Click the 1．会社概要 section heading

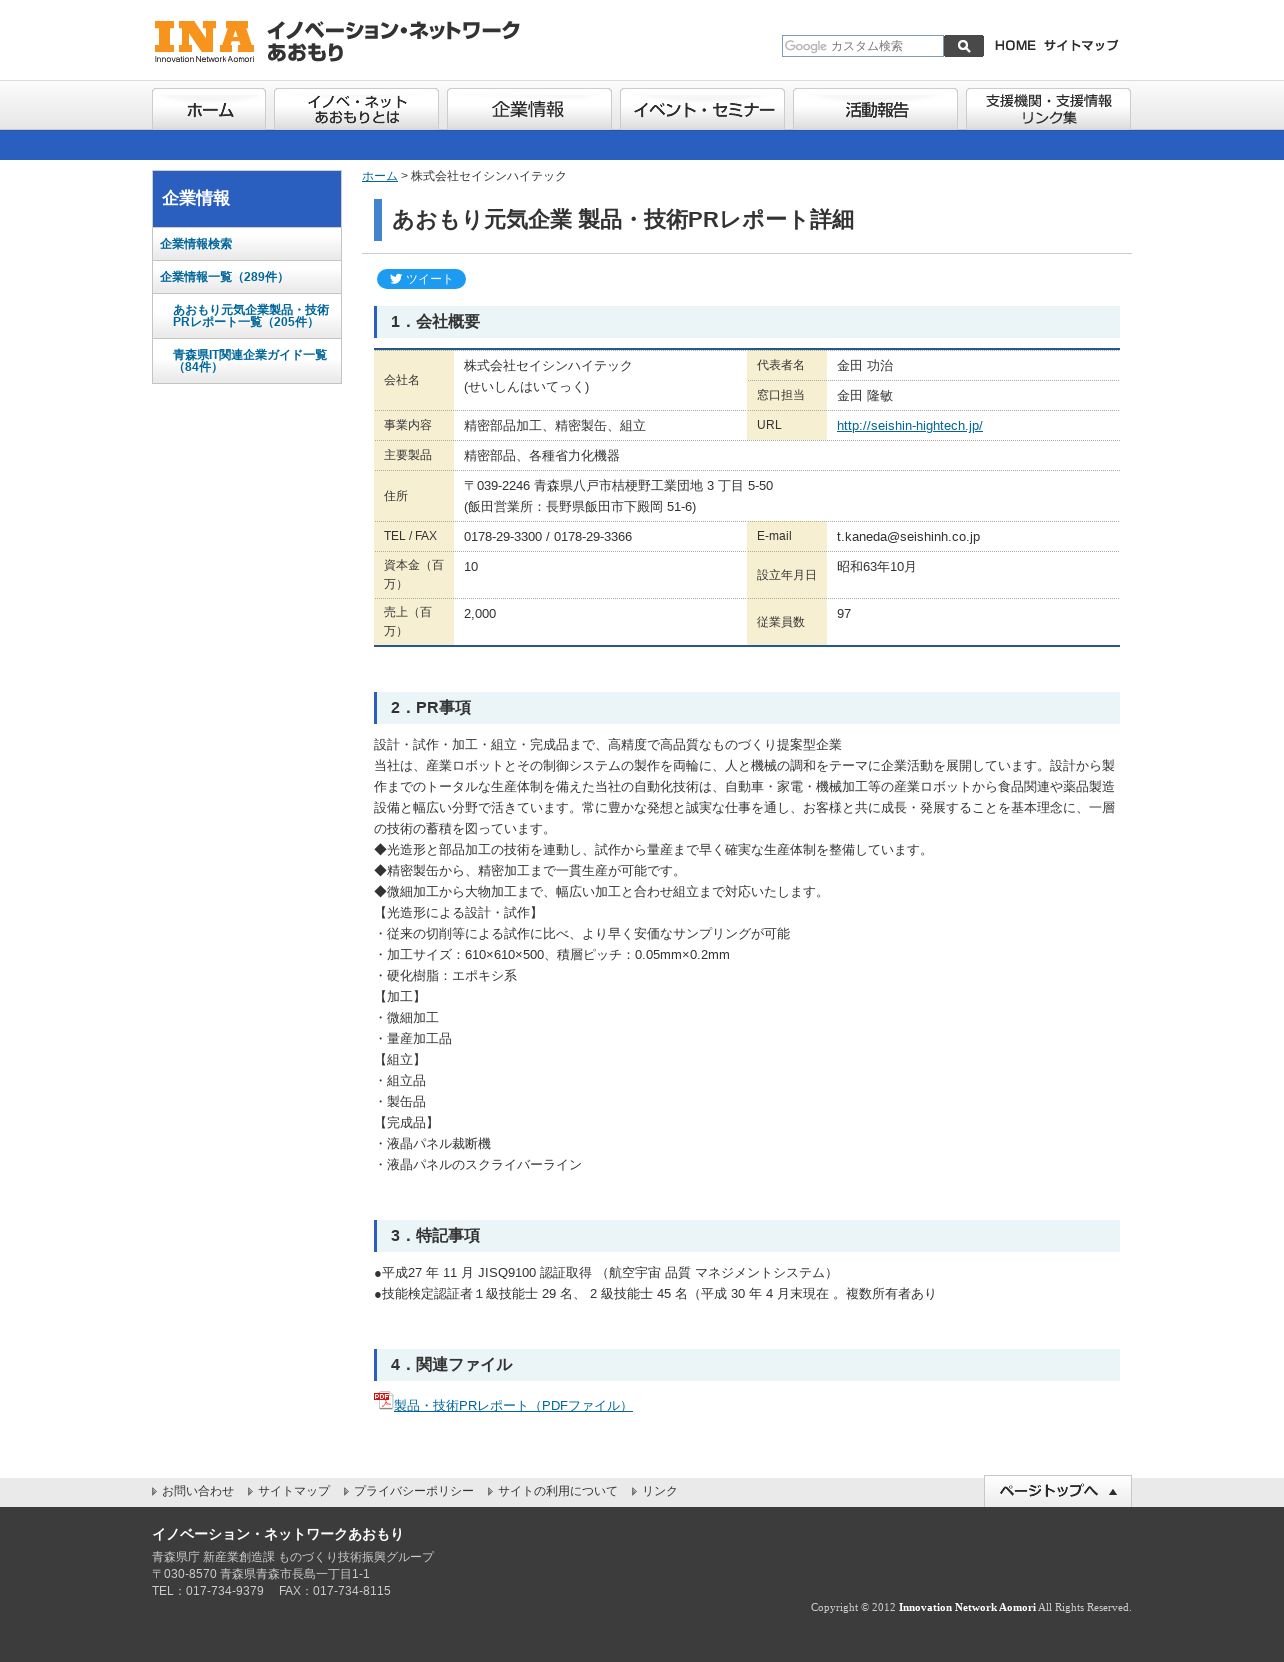point(747,322)
